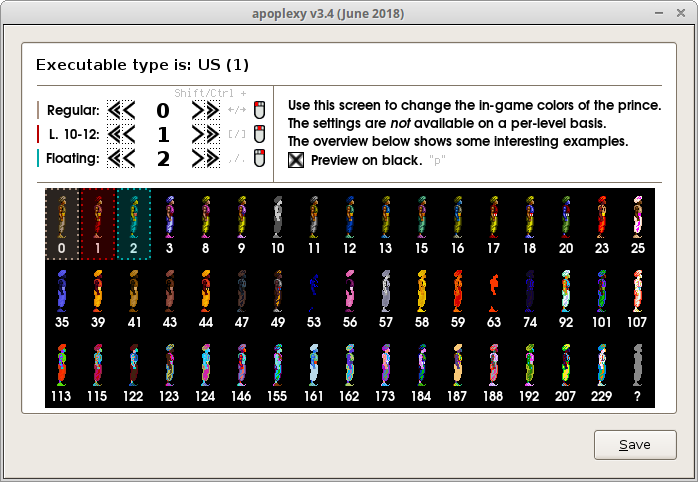Select prince color example 2
The height and width of the screenshot is (482, 698).
134,224
